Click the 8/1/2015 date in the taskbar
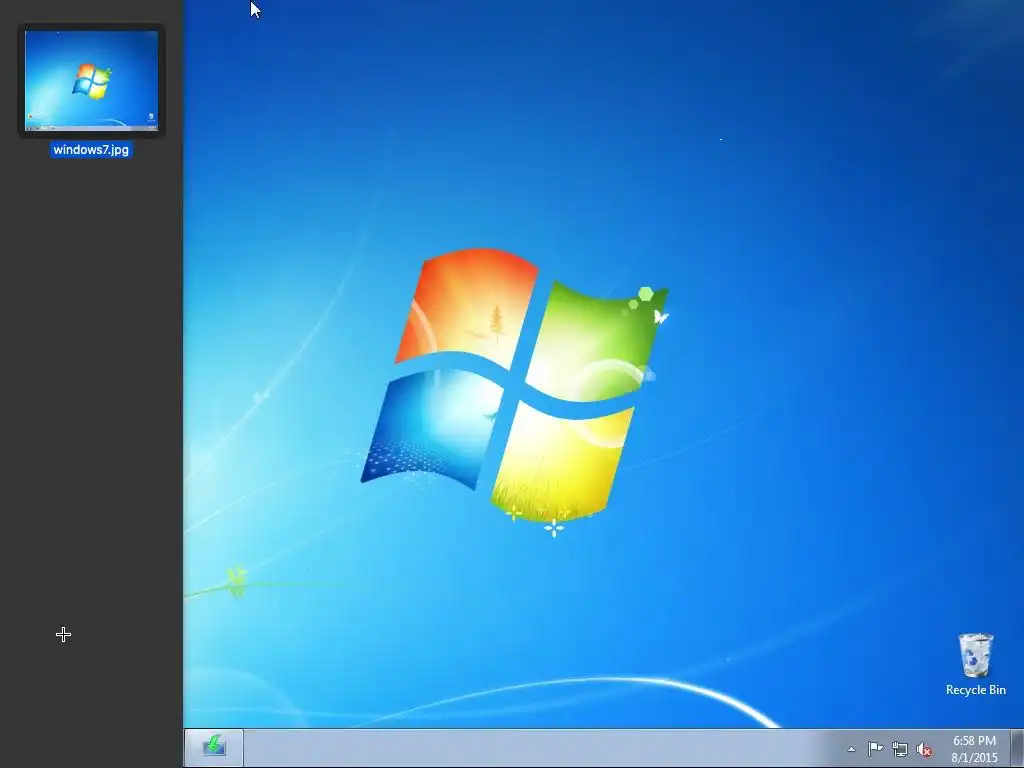The width and height of the screenshot is (1024, 768). coord(974,758)
